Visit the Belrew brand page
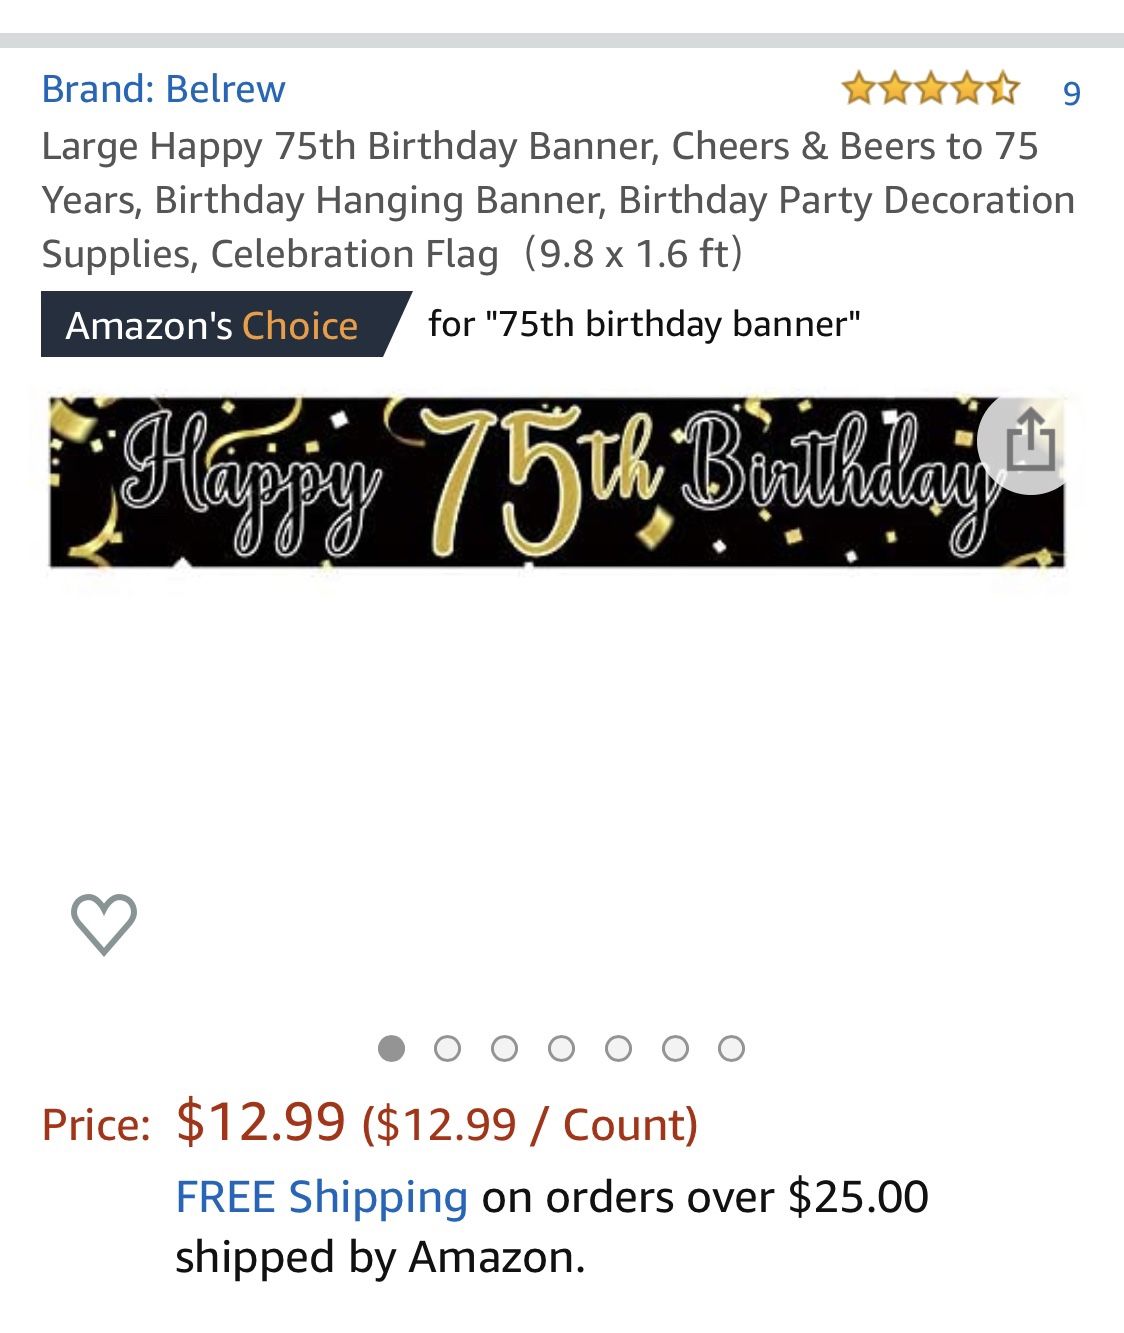The width and height of the screenshot is (1124, 1333). tap(163, 89)
